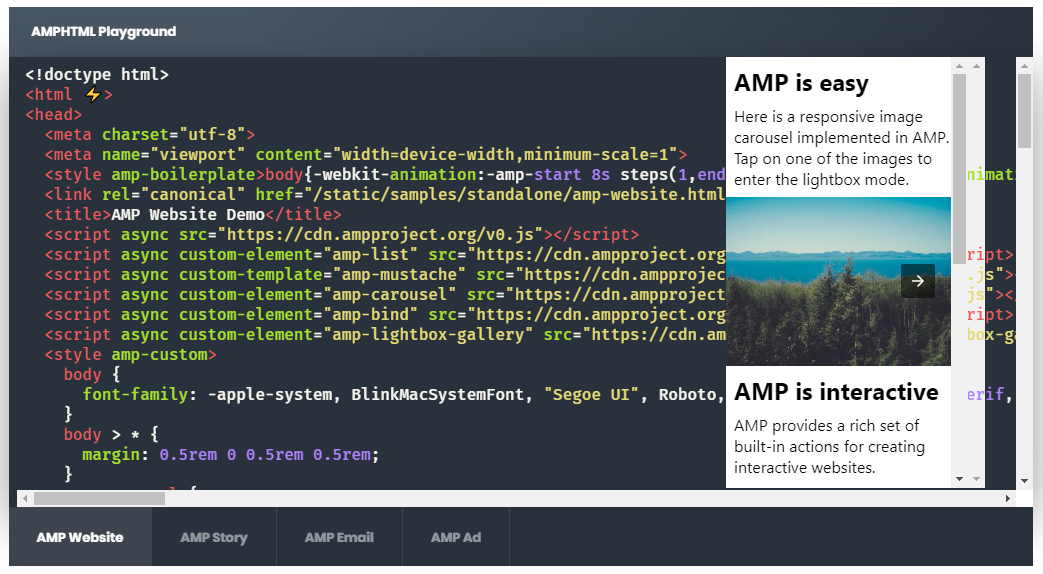Click the v0.js script src line

[x=342, y=235]
